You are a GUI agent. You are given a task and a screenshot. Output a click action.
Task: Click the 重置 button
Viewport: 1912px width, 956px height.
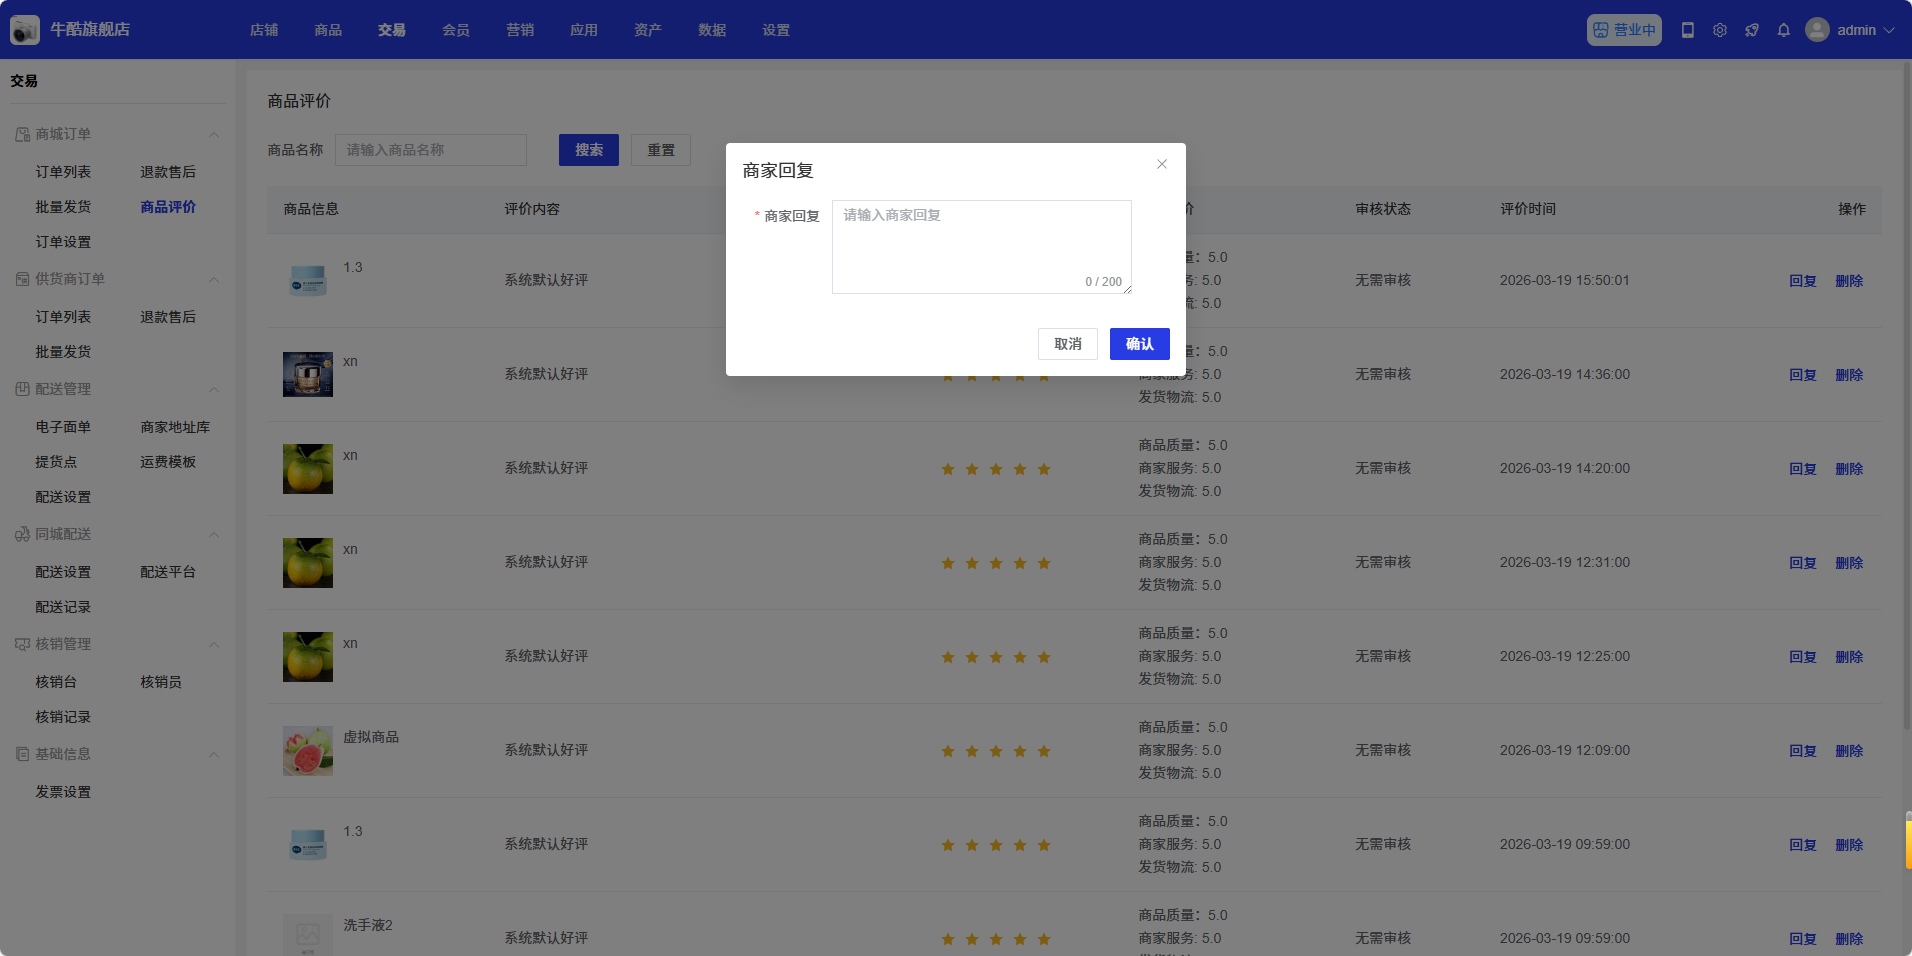661,150
